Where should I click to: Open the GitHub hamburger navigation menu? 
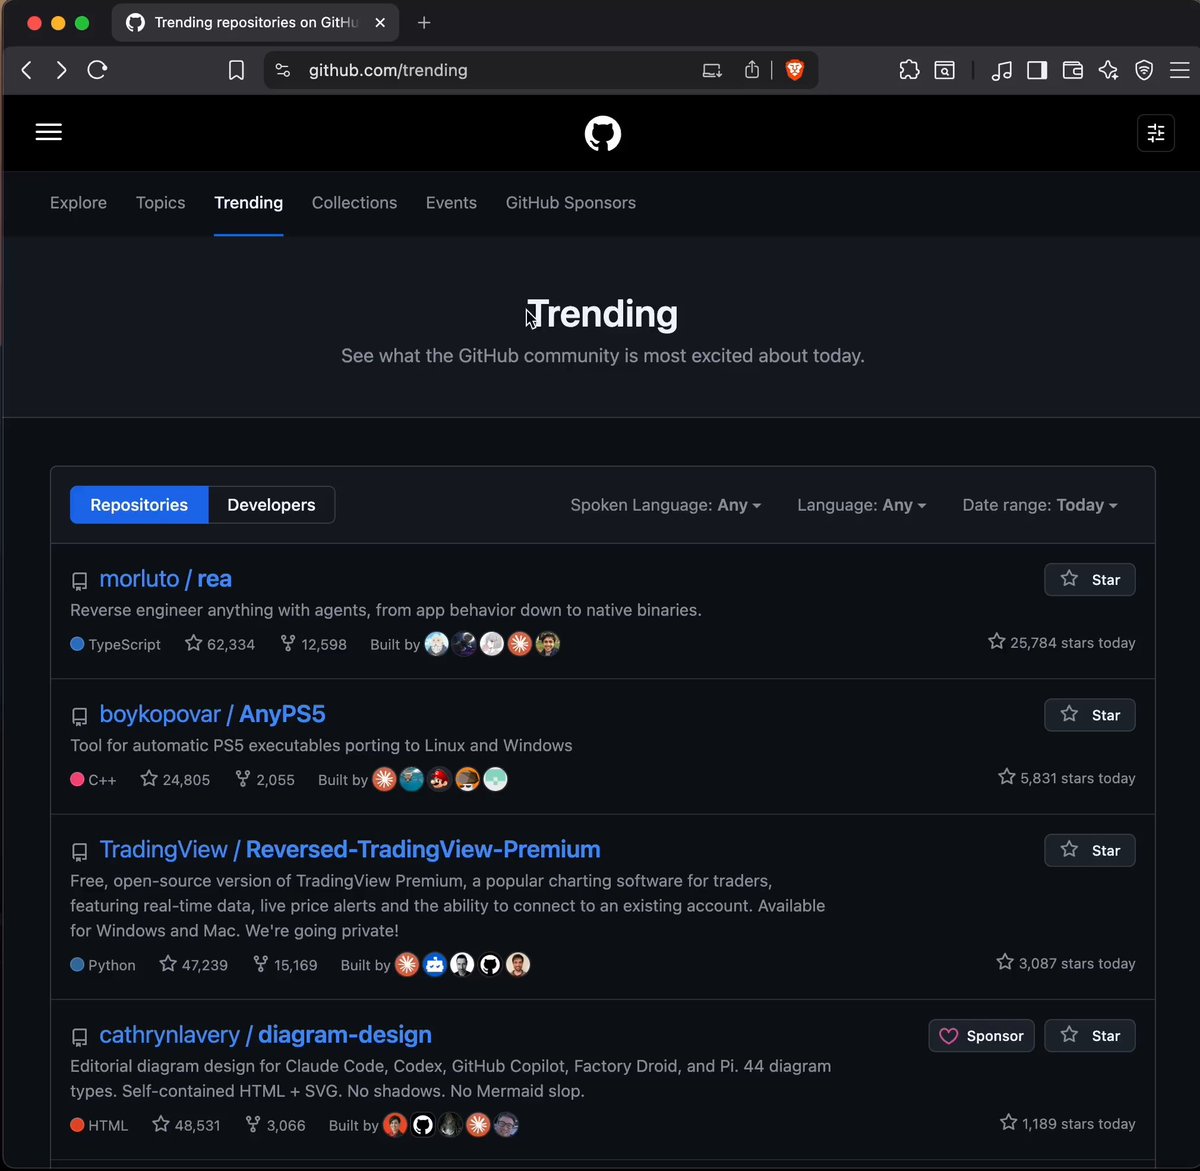coord(49,132)
